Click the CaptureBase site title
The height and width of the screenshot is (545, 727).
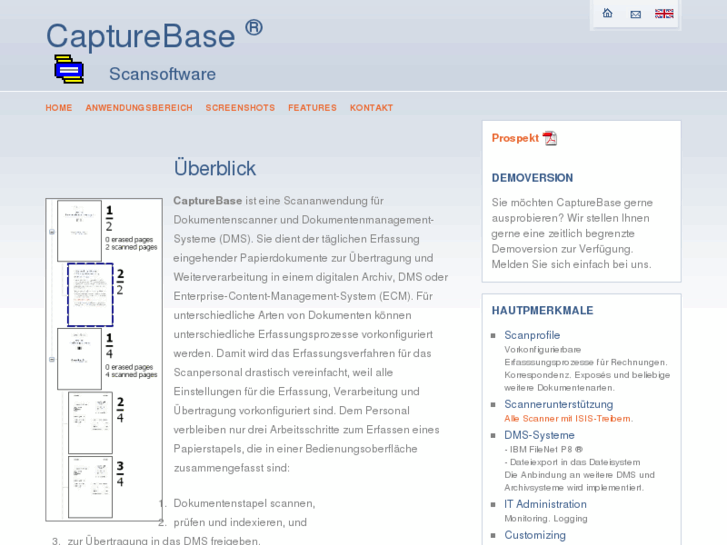point(154,35)
